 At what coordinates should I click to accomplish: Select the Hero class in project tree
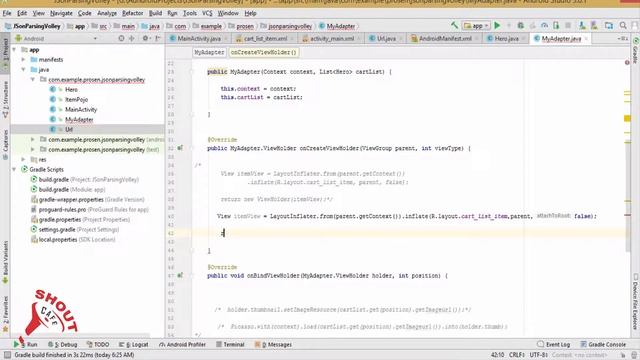tap(71, 89)
